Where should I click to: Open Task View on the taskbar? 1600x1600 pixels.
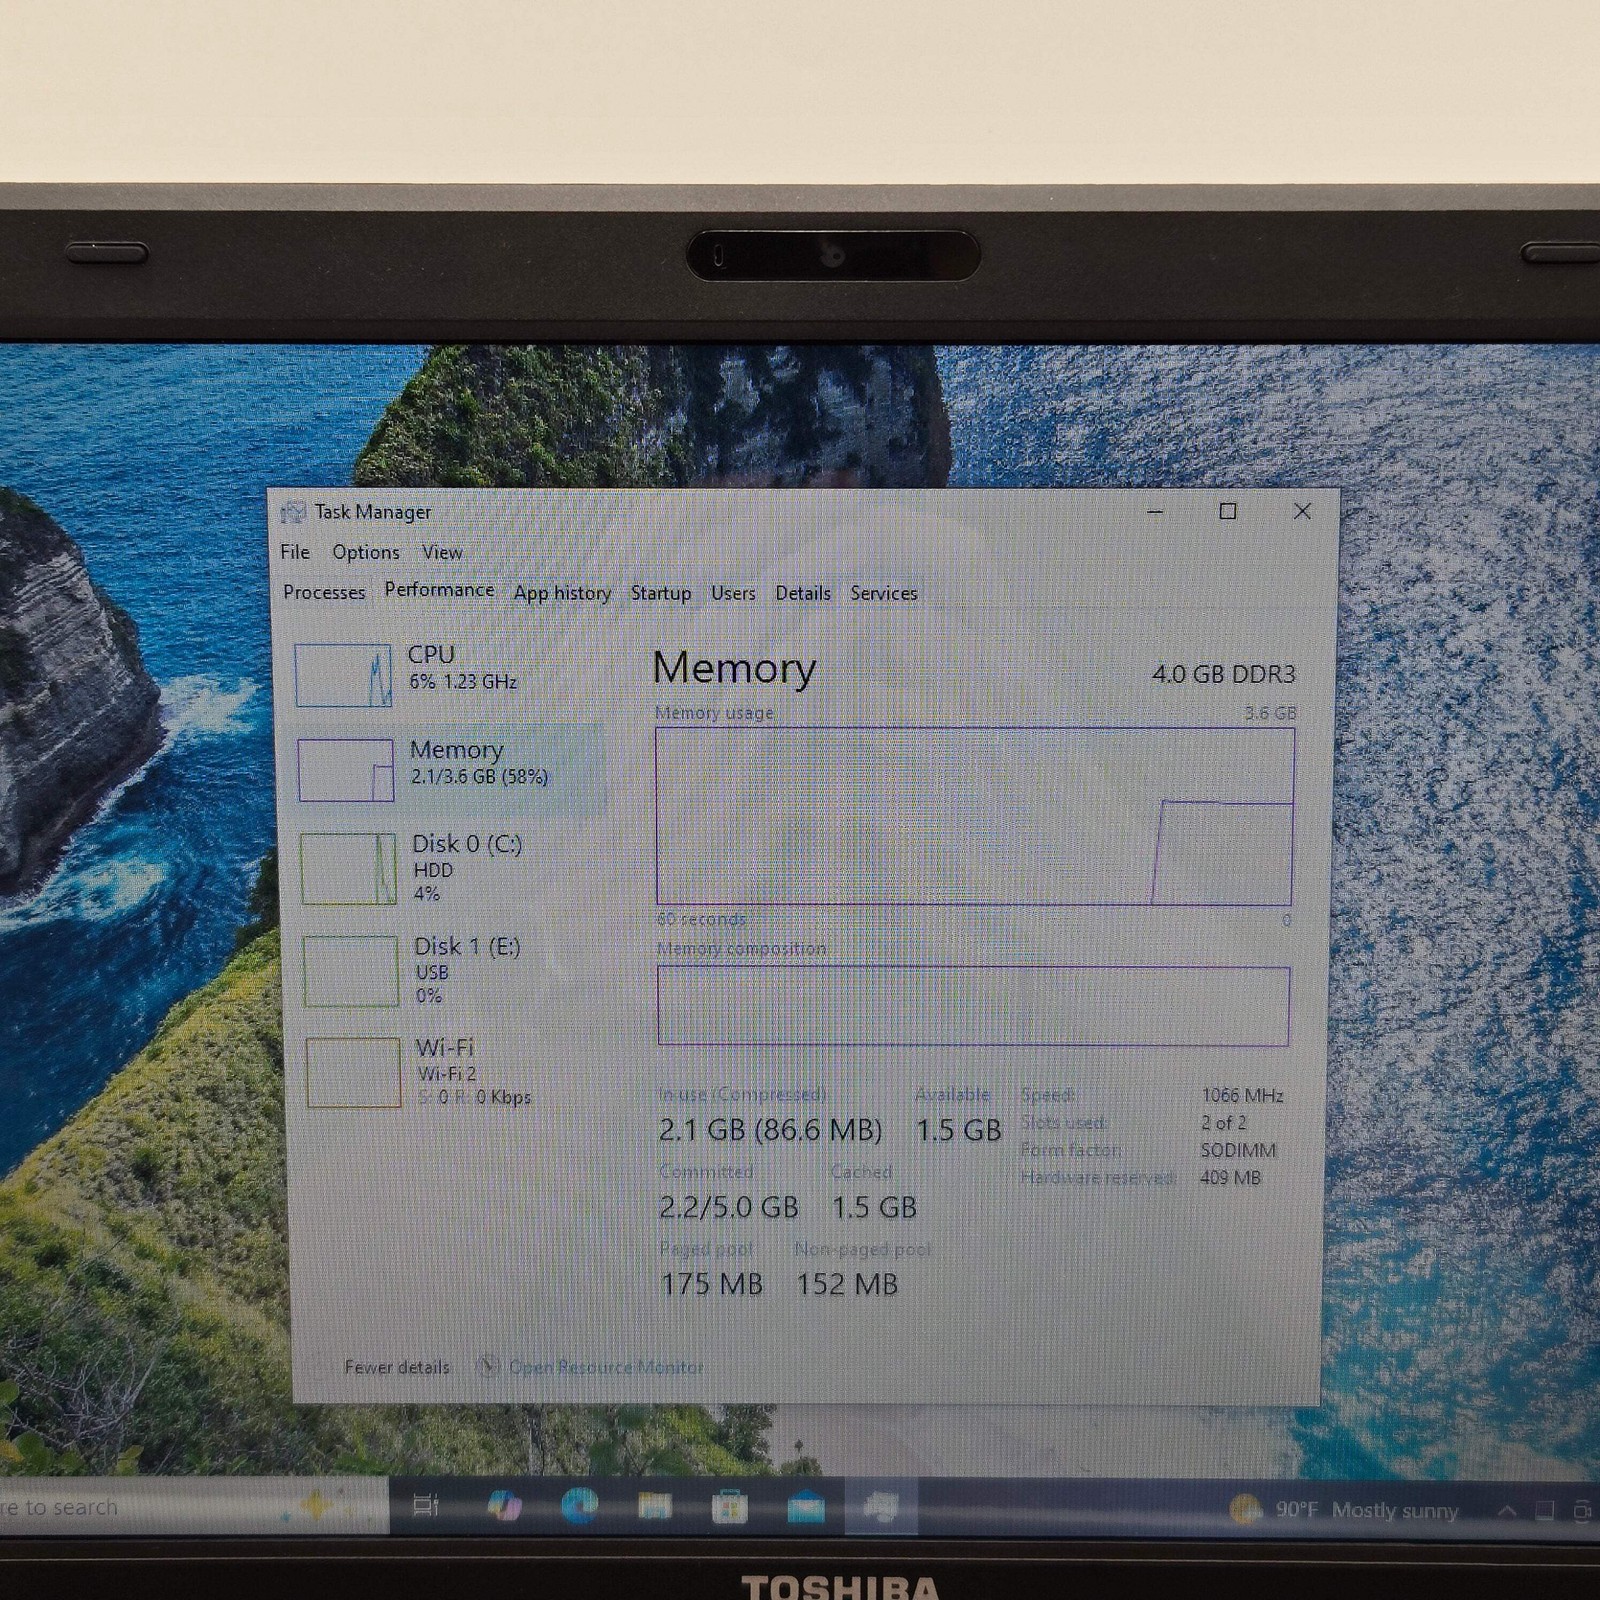click(x=425, y=1505)
